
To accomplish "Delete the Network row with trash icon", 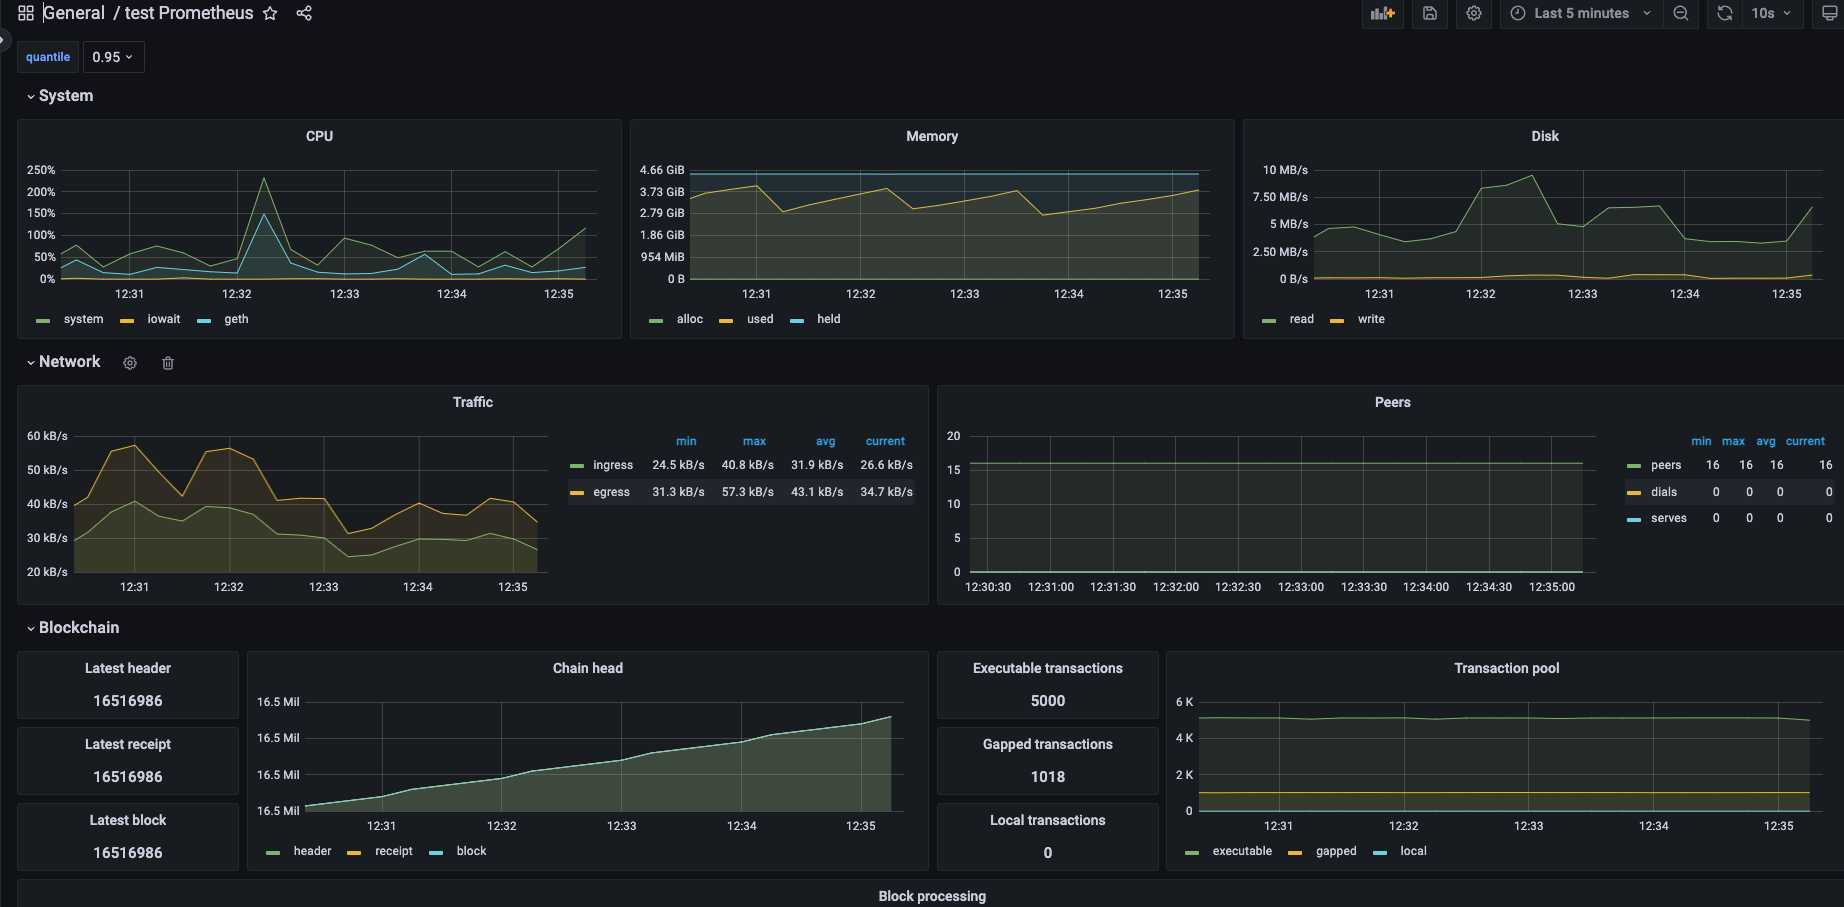I will pyautogui.click(x=168, y=363).
